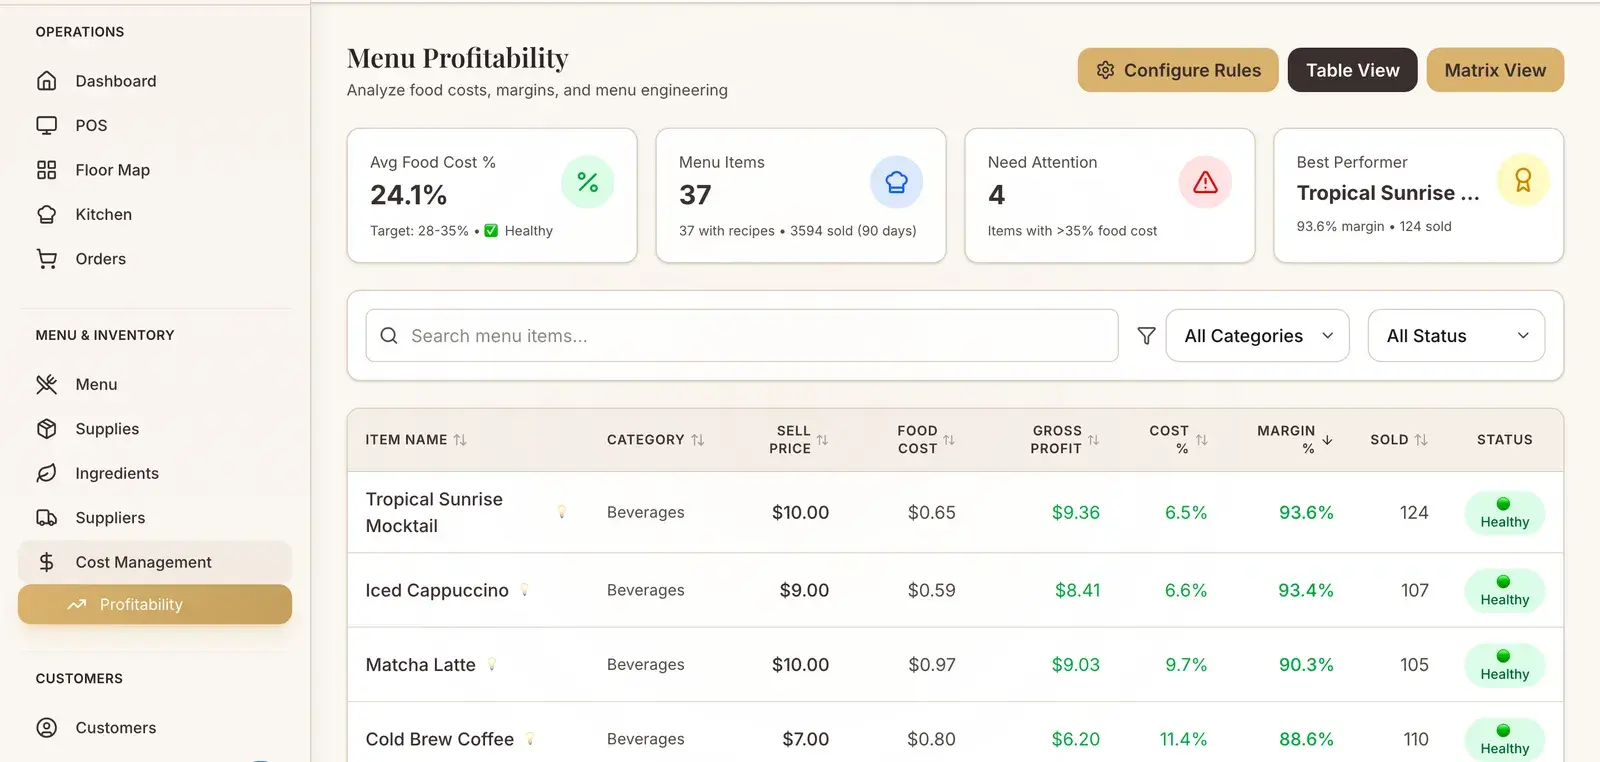The height and width of the screenshot is (762, 1600).
Task: Click the Supplies box icon
Action: [47, 429]
